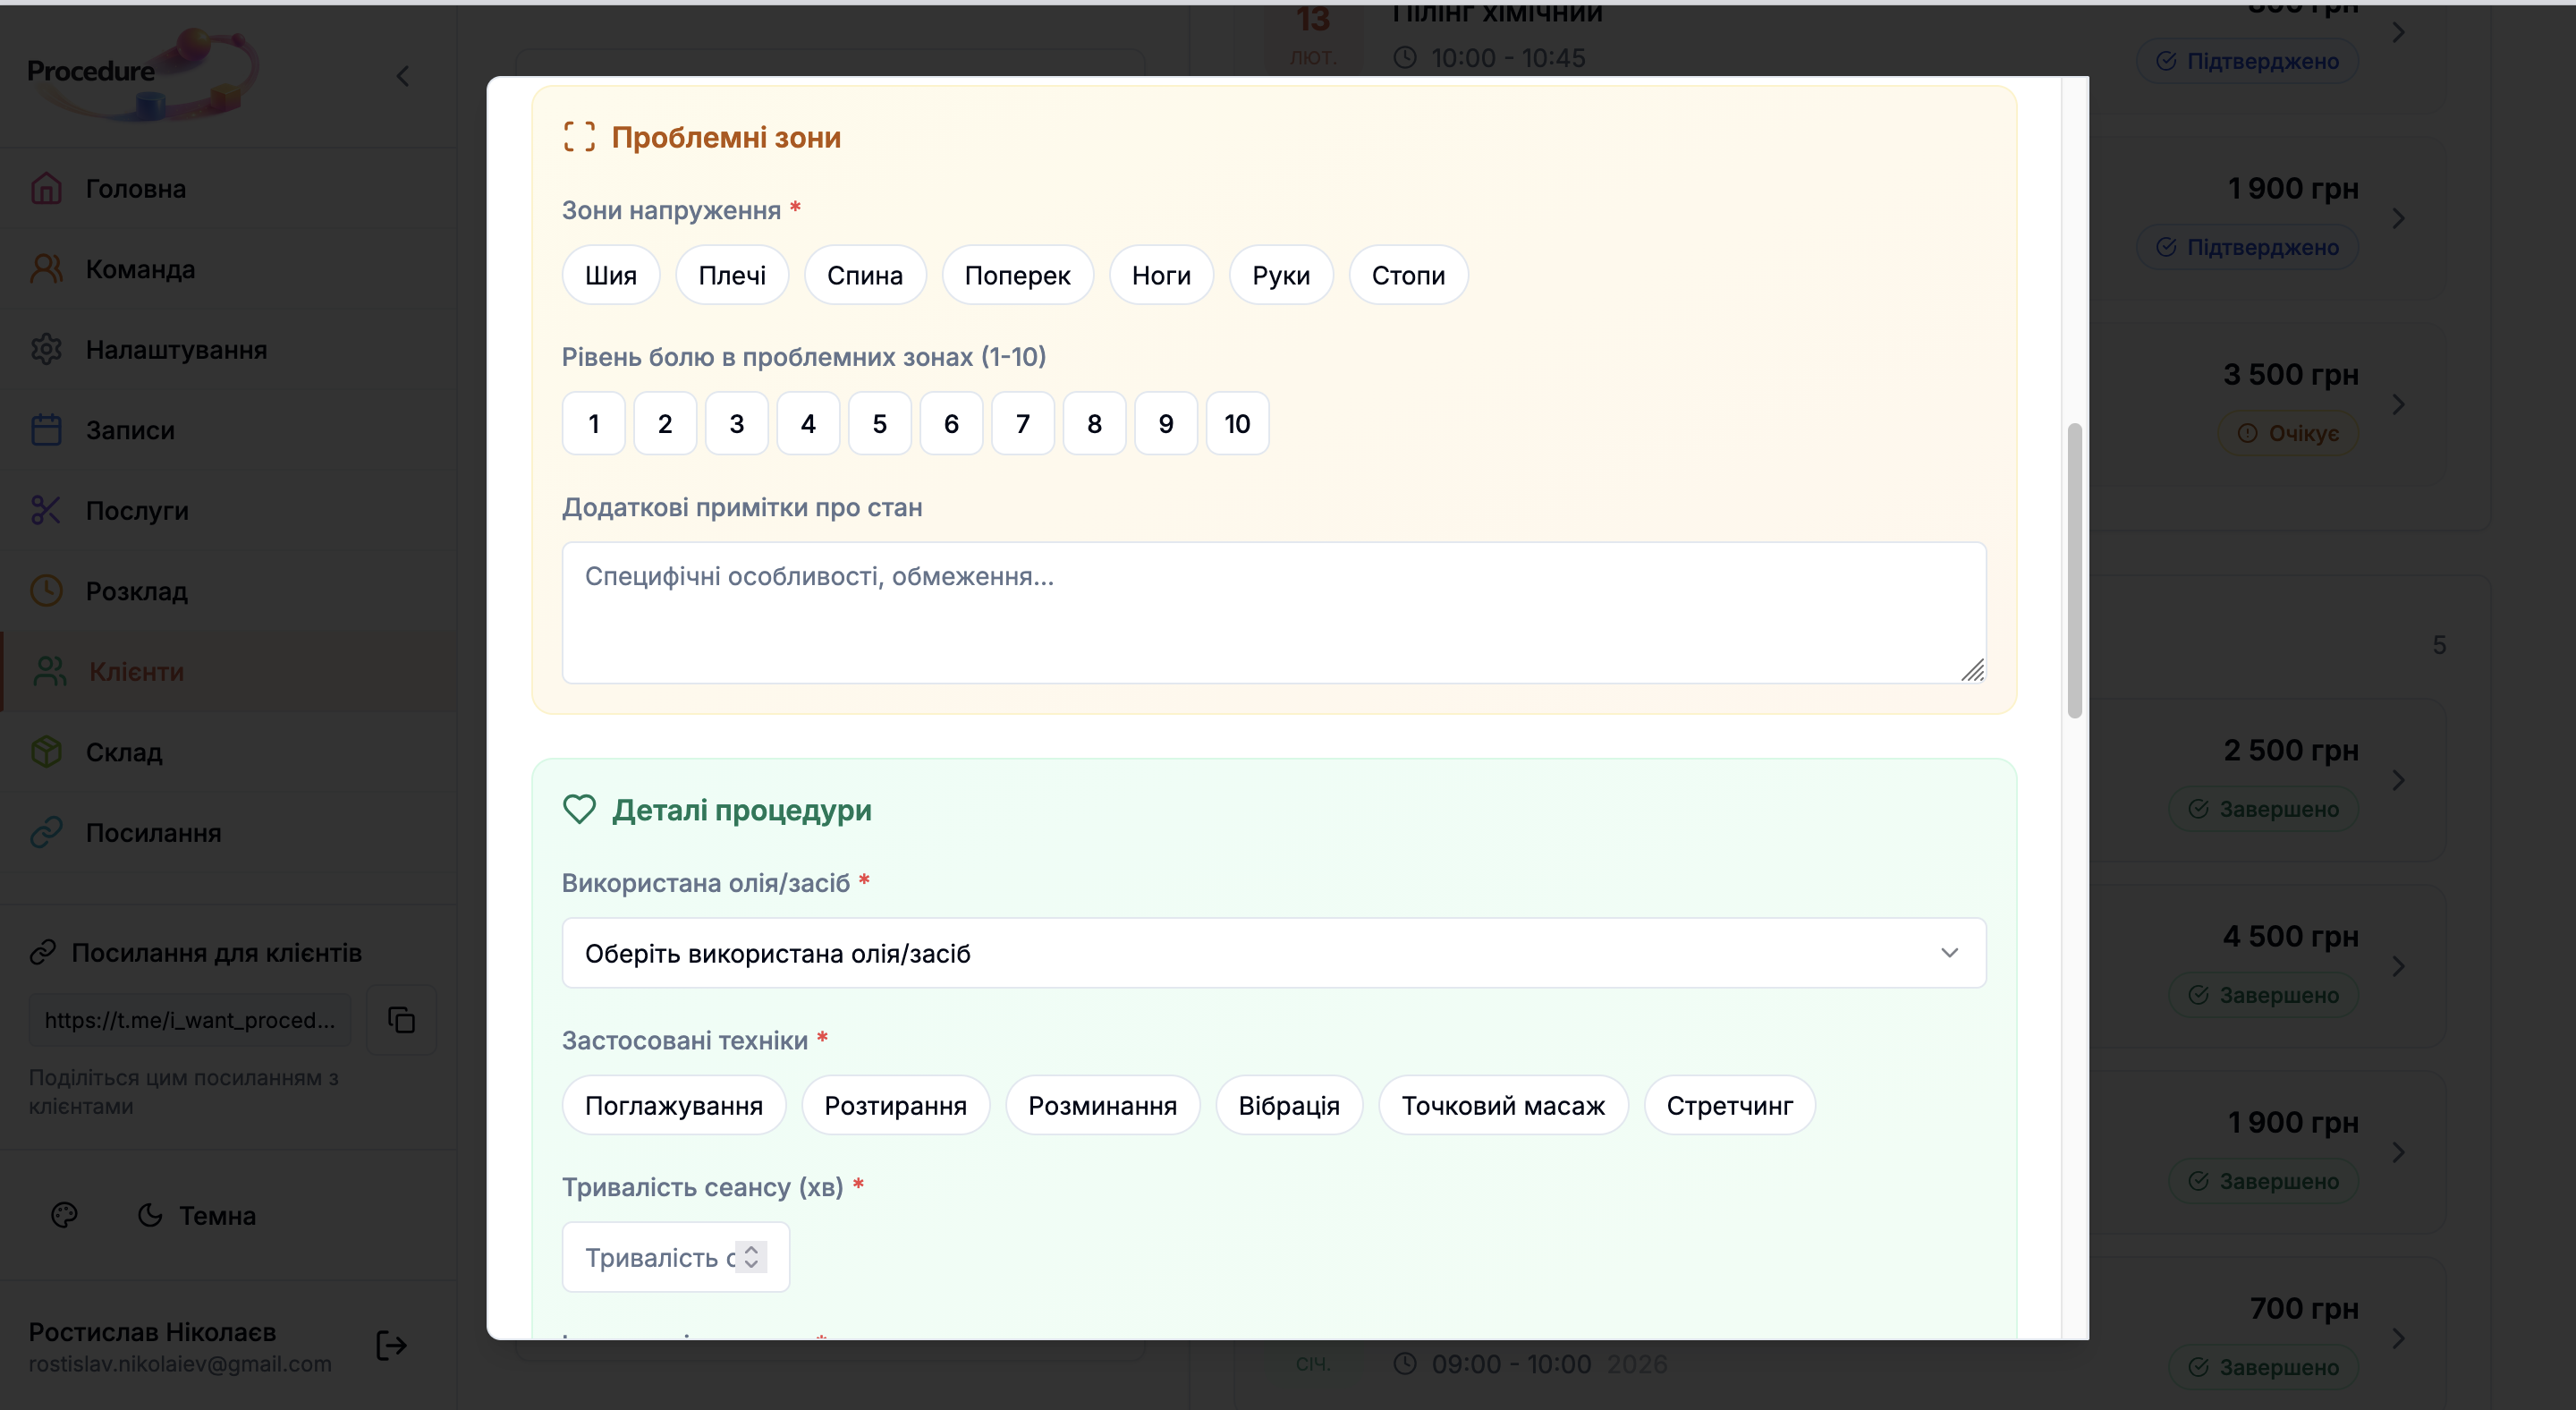Screen dimensions: 2576x1410
Task: Click the Розклад clock icon
Action: [46, 591]
